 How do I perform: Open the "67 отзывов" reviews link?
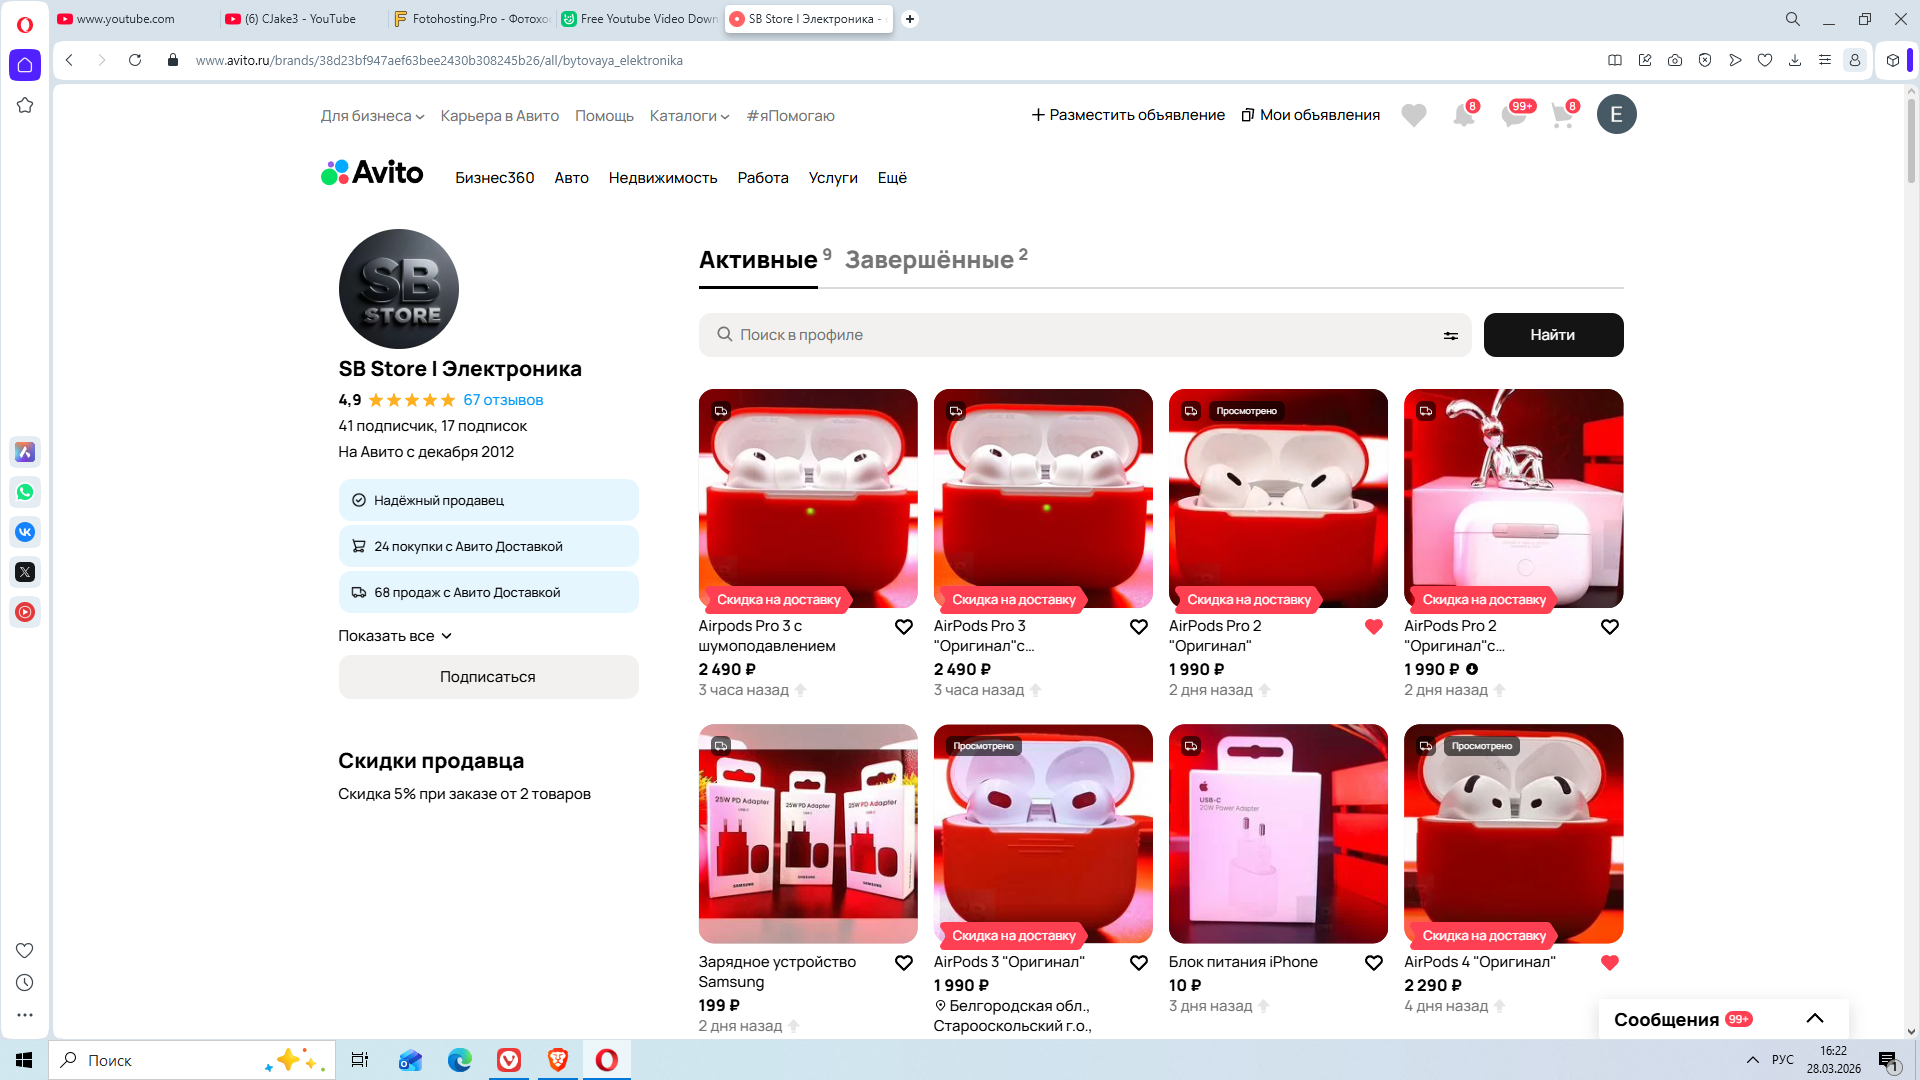[503, 400]
